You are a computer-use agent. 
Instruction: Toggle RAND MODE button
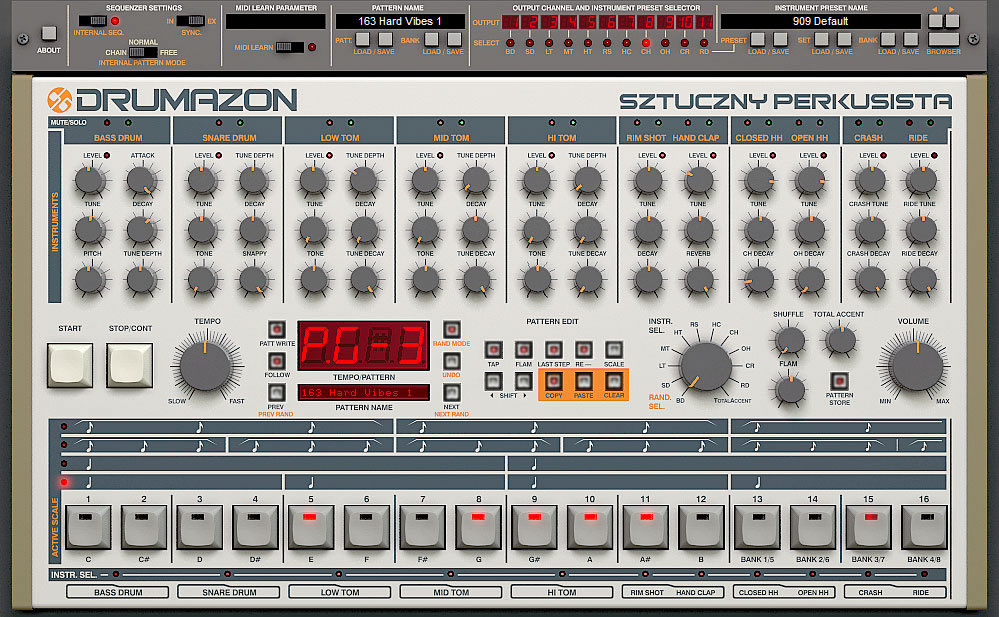[452, 330]
